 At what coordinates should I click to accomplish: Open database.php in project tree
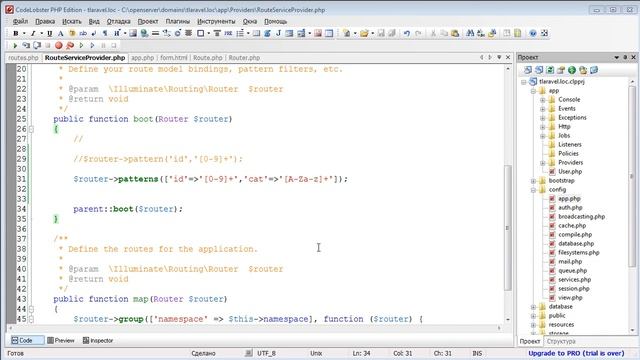pos(576,244)
